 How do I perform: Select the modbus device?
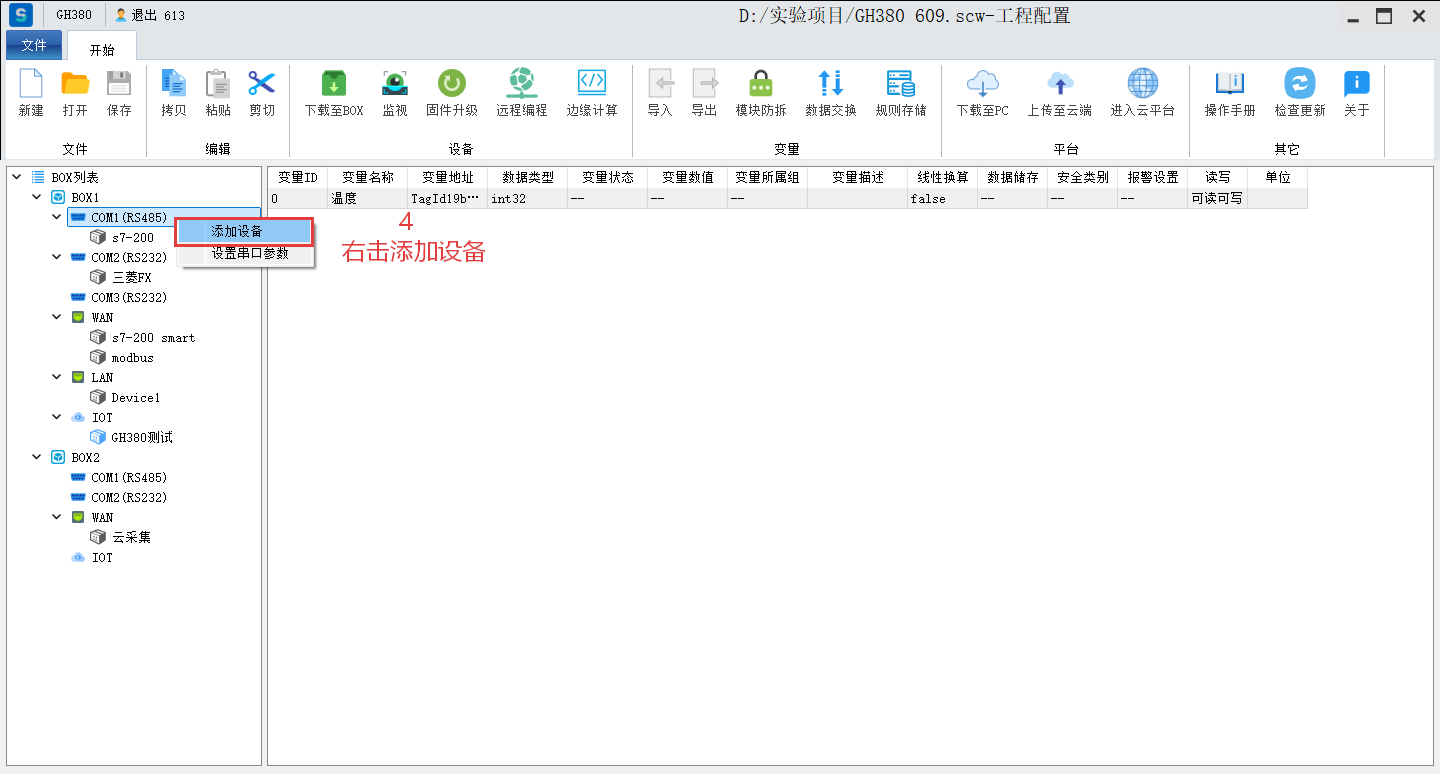tap(132, 358)
